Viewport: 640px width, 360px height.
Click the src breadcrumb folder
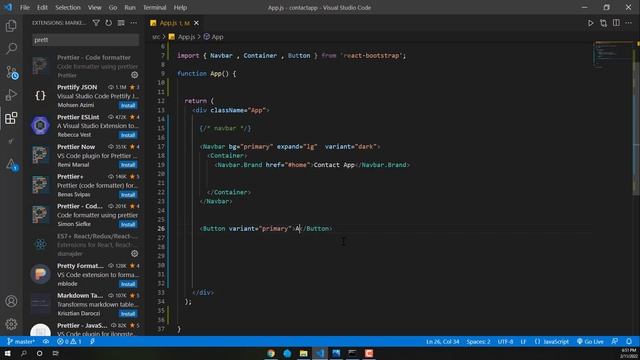click(156, 37)
